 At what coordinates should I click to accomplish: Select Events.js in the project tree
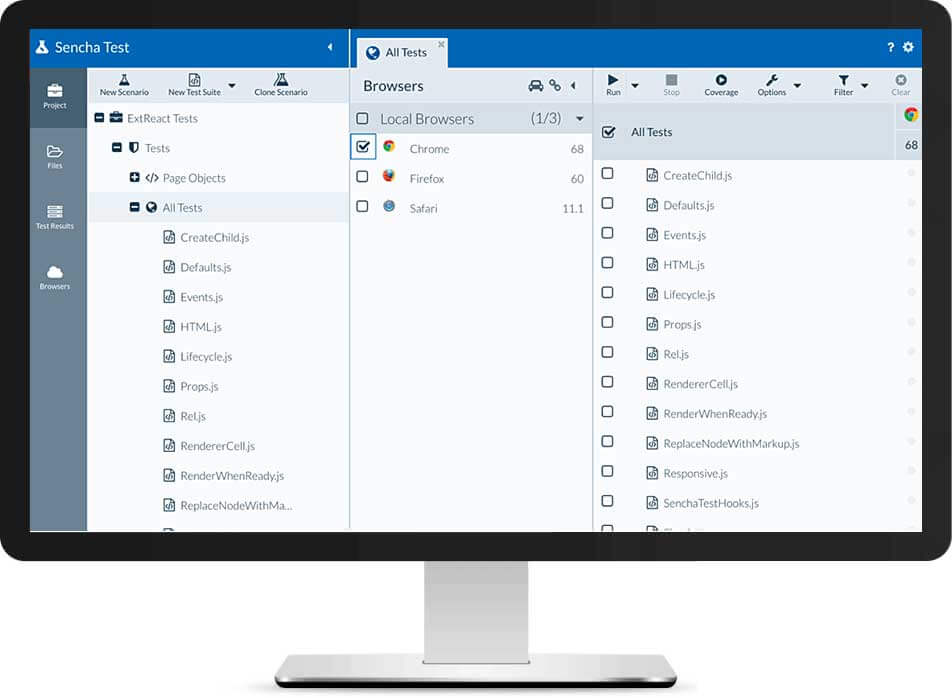[x=202, y=297]
